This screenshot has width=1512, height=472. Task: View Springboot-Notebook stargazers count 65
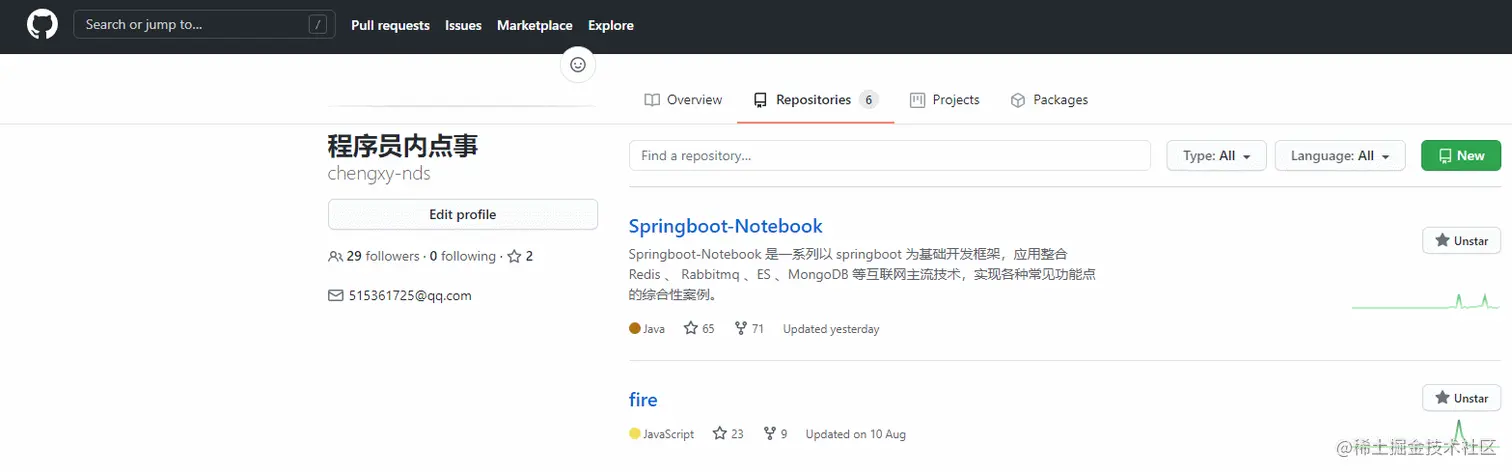click(x=699, y=328)
